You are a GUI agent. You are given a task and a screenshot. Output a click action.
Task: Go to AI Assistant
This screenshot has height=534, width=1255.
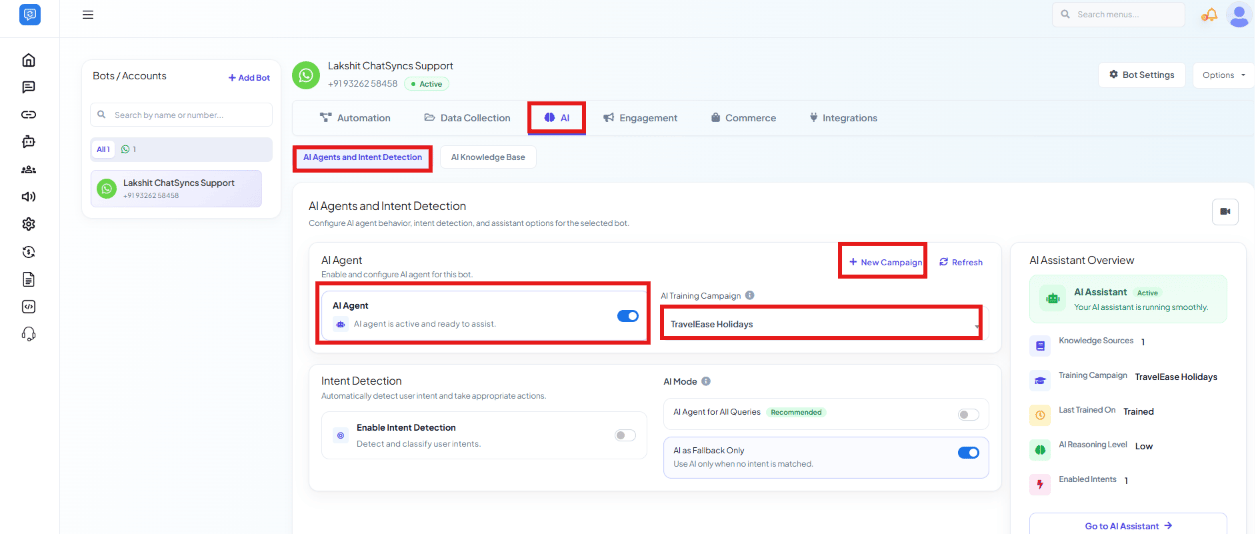pos(1128,525)
